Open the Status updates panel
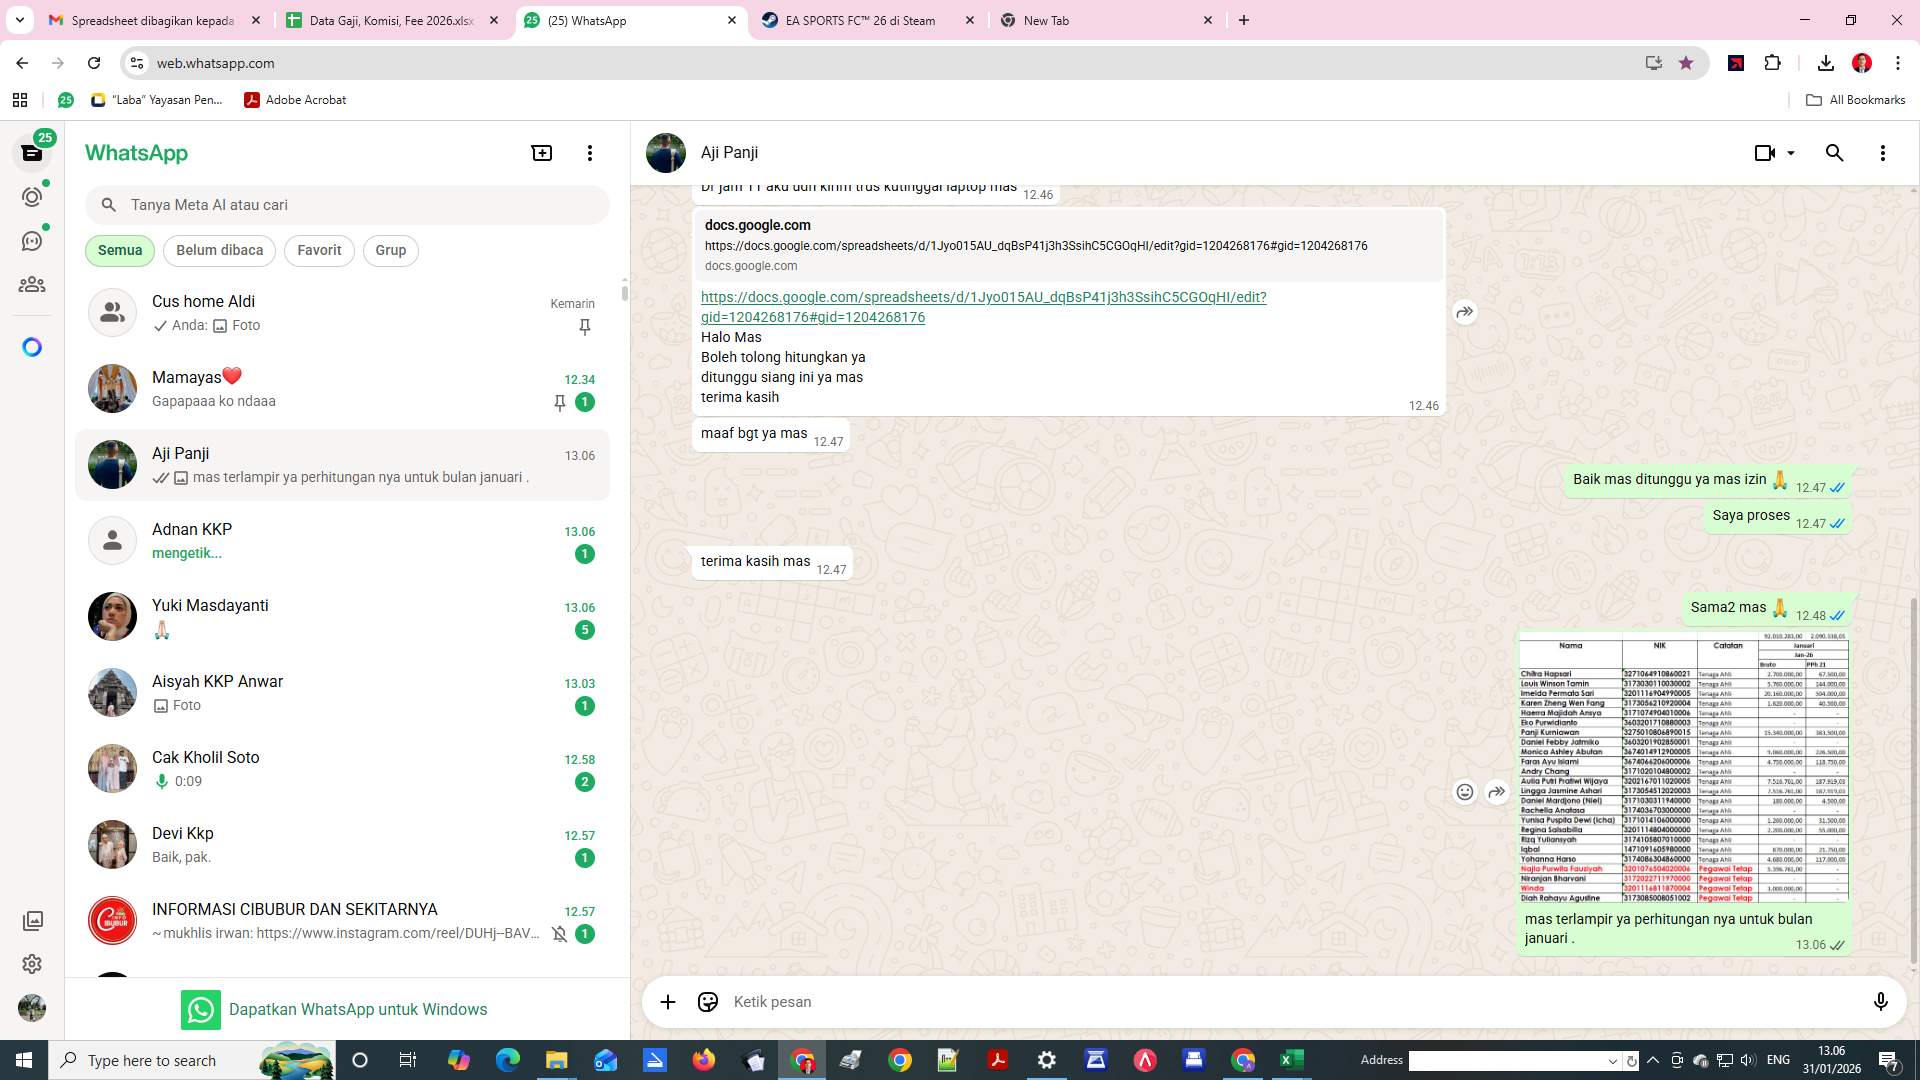This screenshot has height=1080, width=1920. (x=32, y=197)
